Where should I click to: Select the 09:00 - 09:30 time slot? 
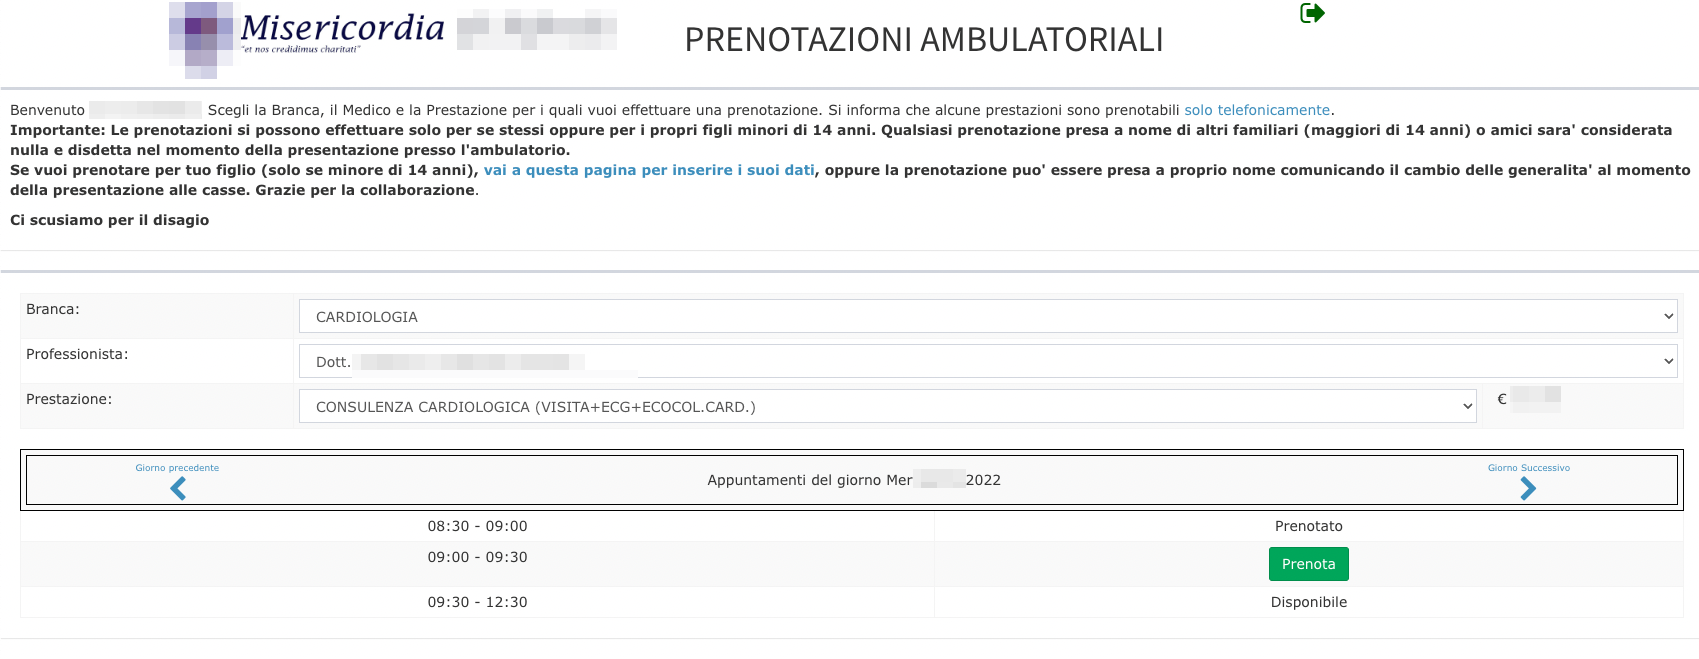[477, 557]
